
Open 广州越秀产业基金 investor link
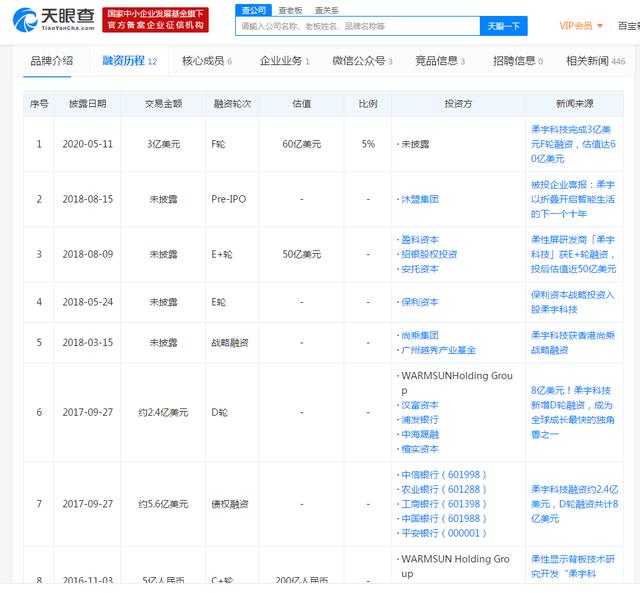click(438, 350)
